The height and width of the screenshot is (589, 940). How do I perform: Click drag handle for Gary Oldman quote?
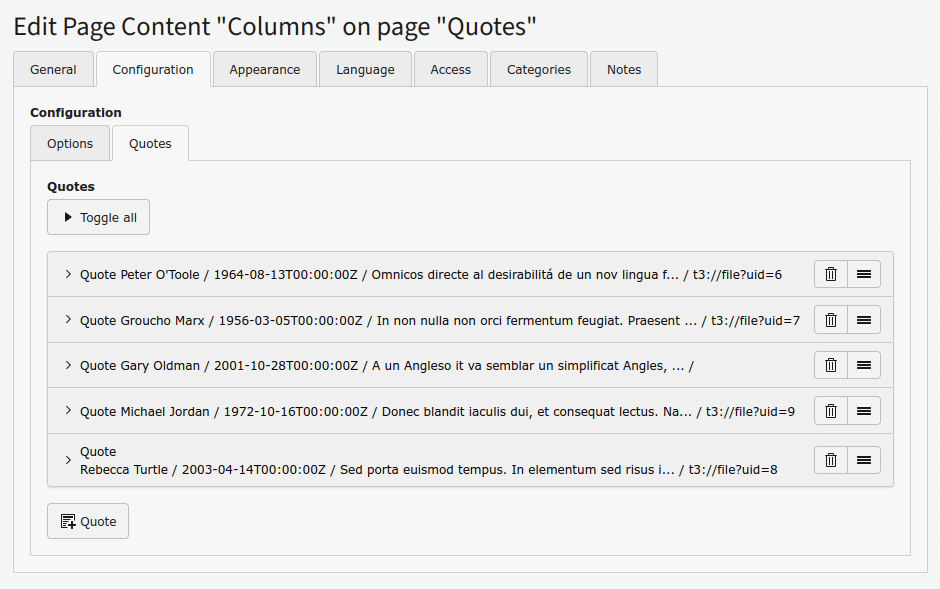(864, 365)
